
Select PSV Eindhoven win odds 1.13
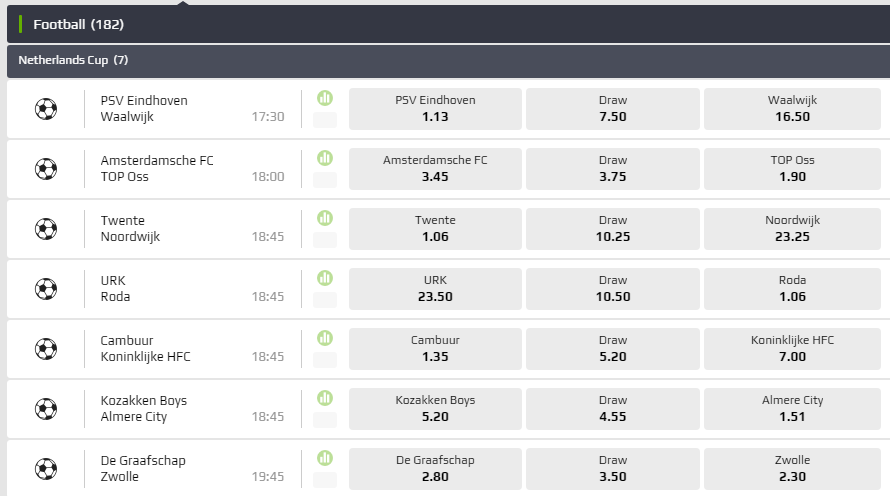[x=435, y=108]
